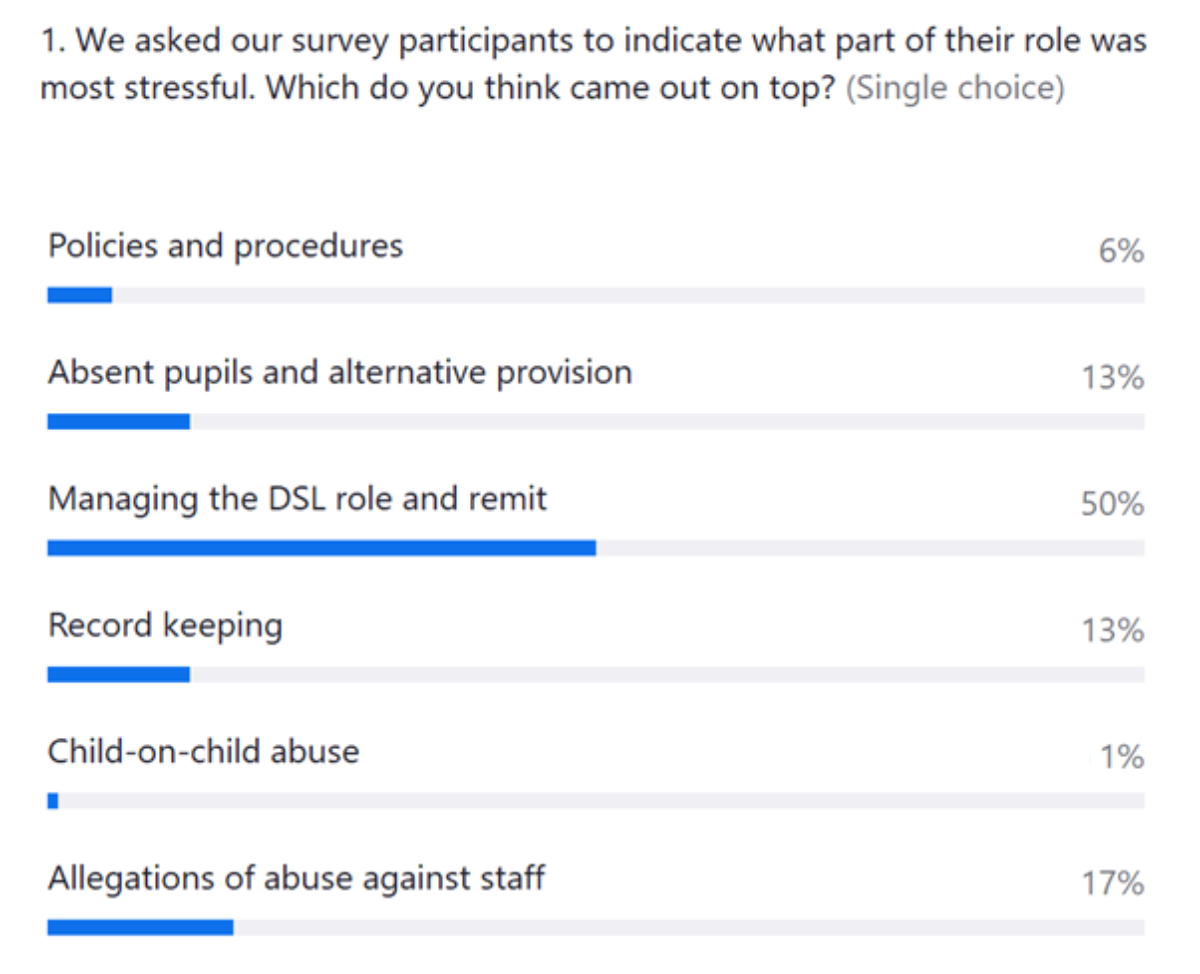1200x974 pixels.
Task: Click the Allegations of abuse progress bar
Action: (x=140, y=928)
